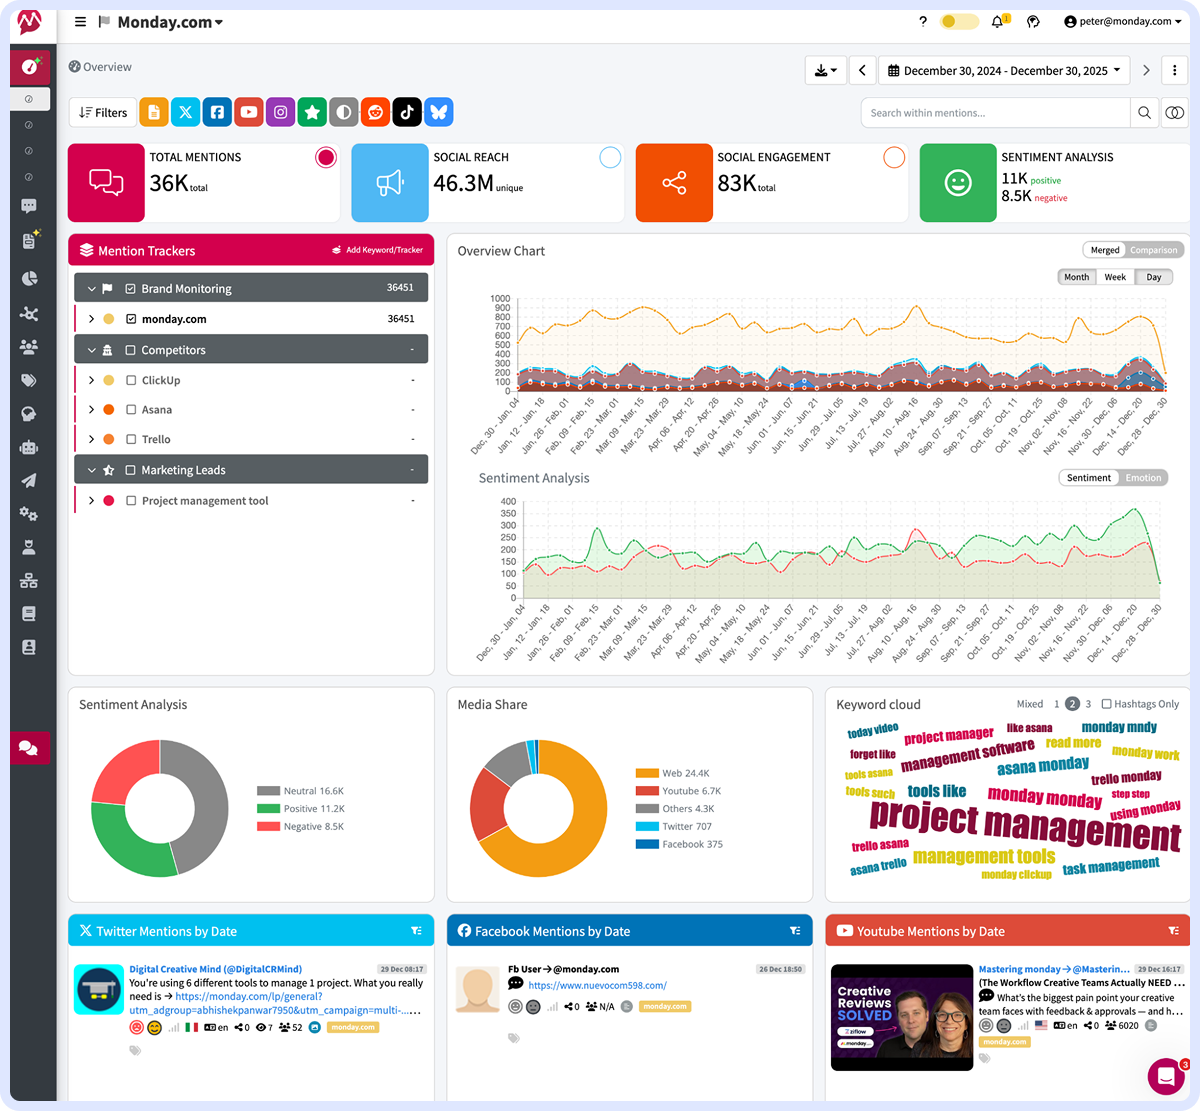1200x1111 pixels.
Task: Open the robot AI assistant icon in sidebar
Action: coord(28,448)
